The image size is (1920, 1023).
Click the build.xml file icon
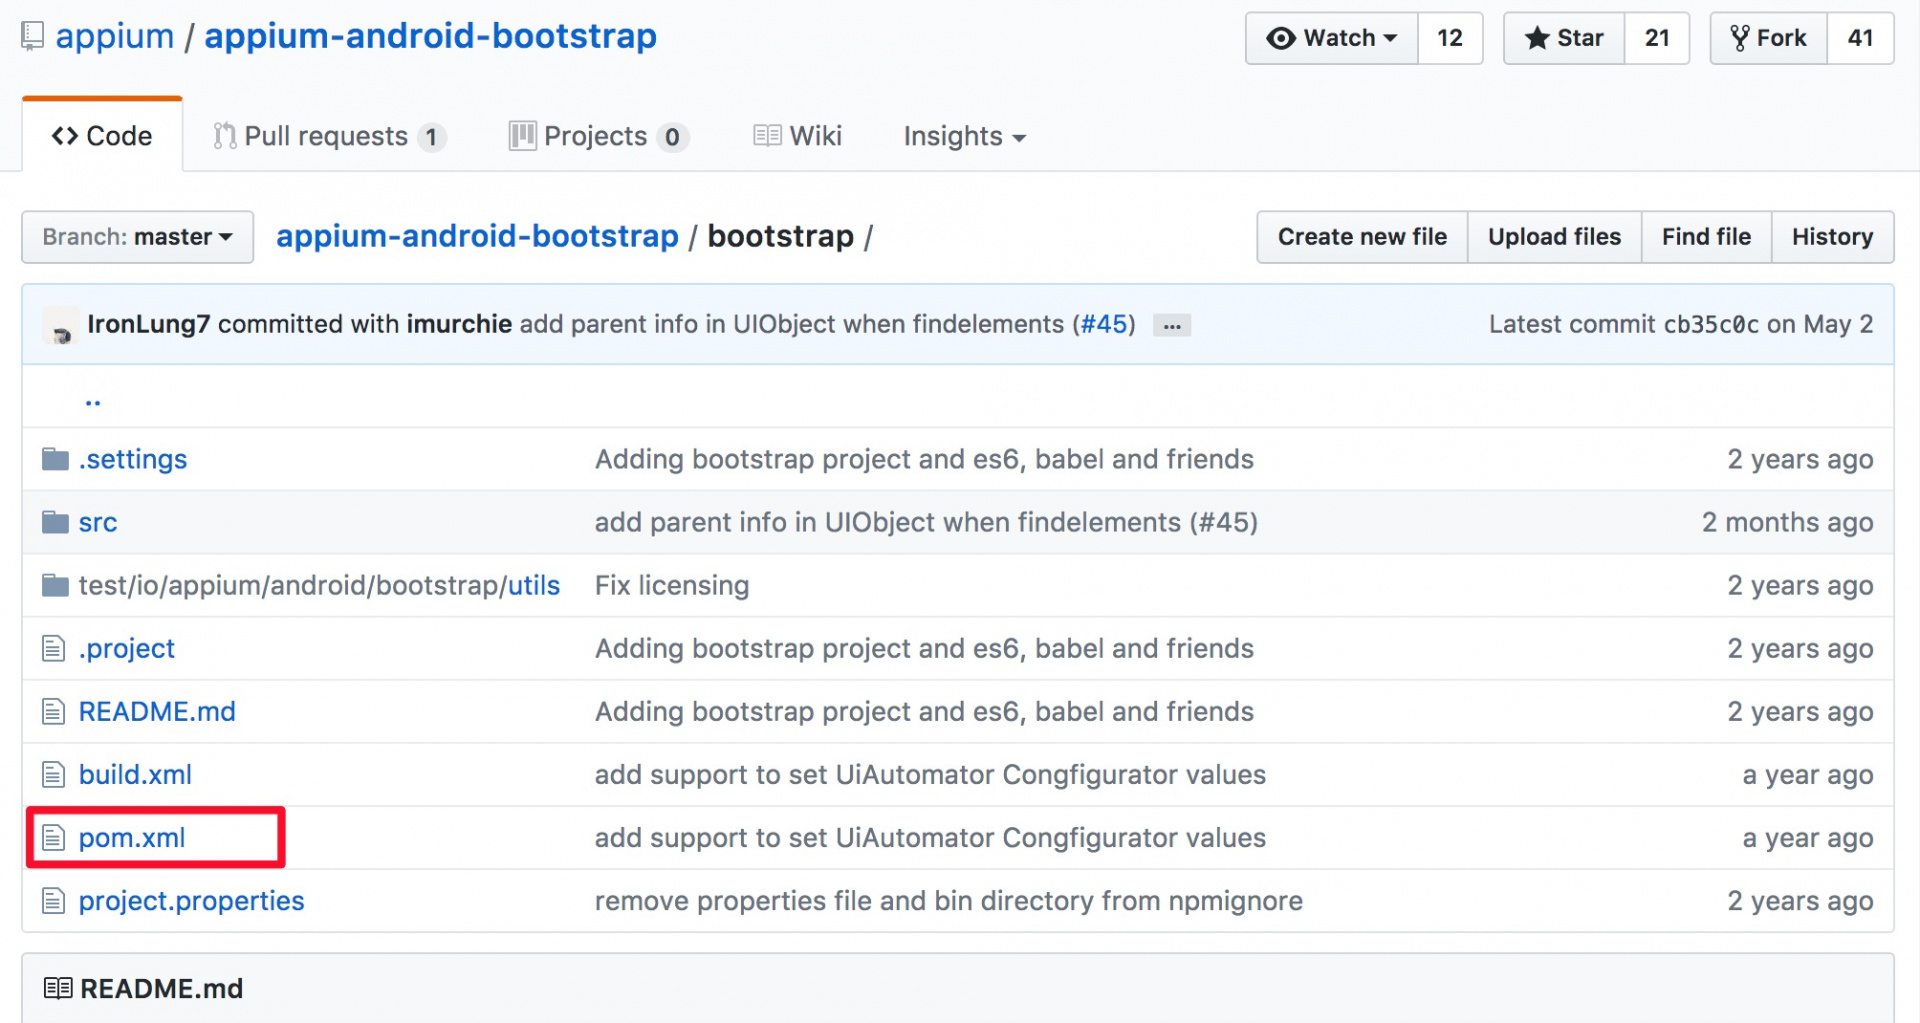coord(53,774)
